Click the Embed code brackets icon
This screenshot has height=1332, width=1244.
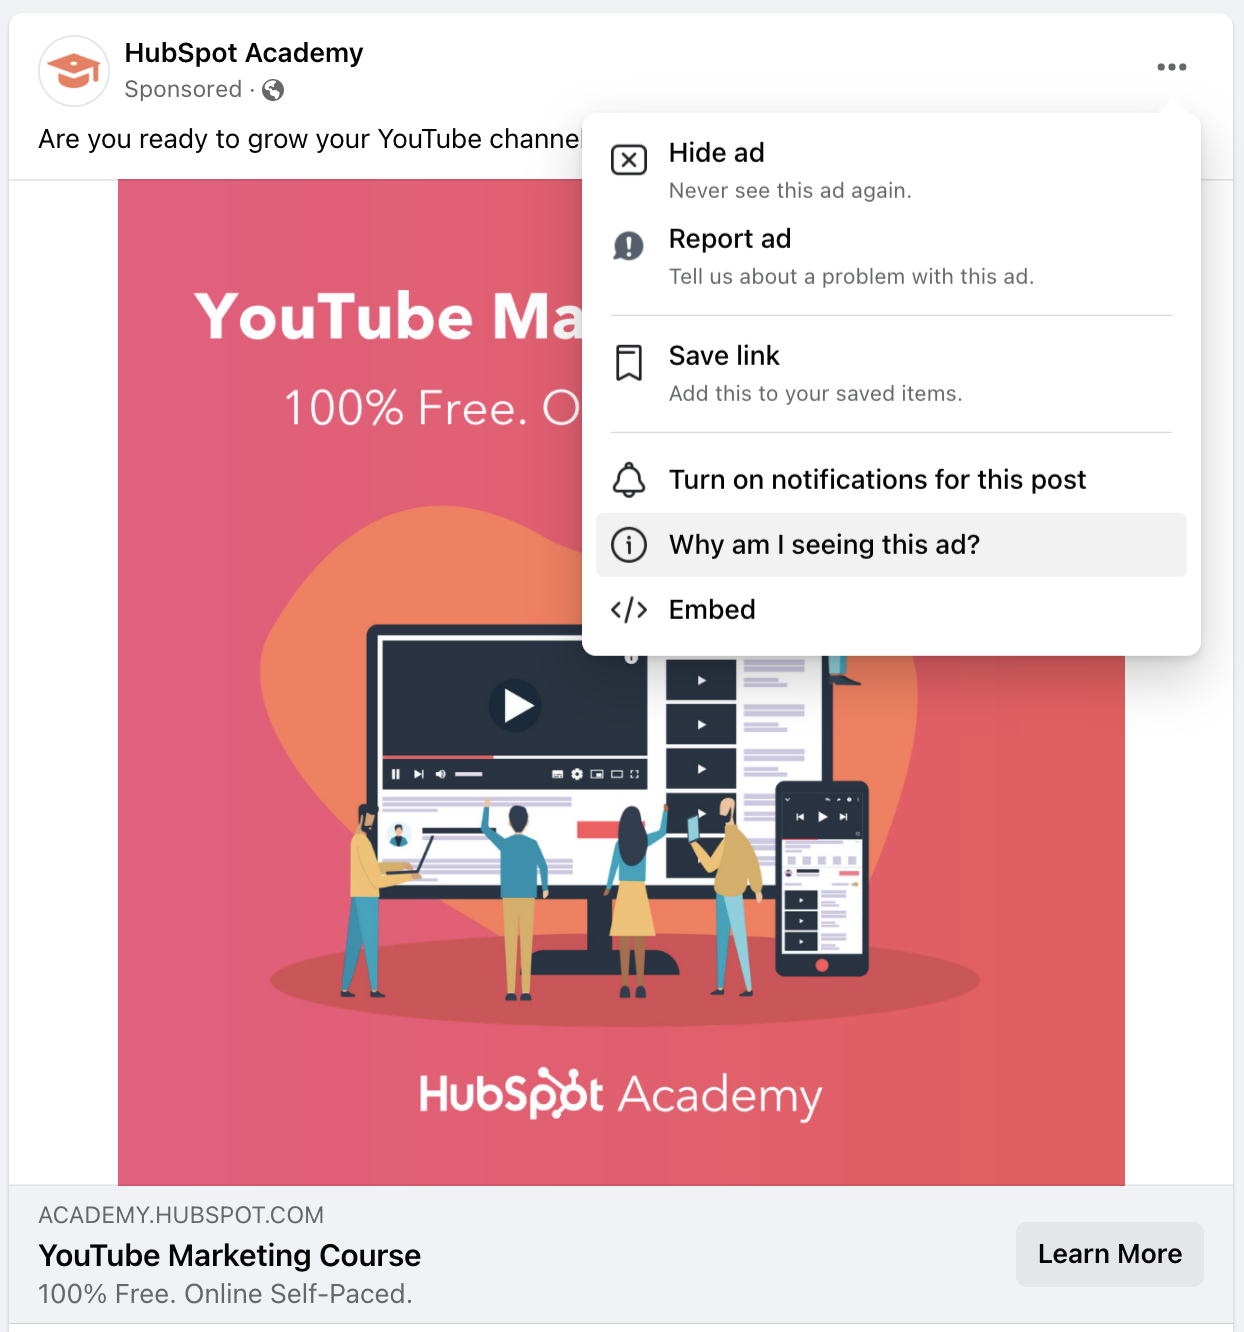[x=629, y=610]
